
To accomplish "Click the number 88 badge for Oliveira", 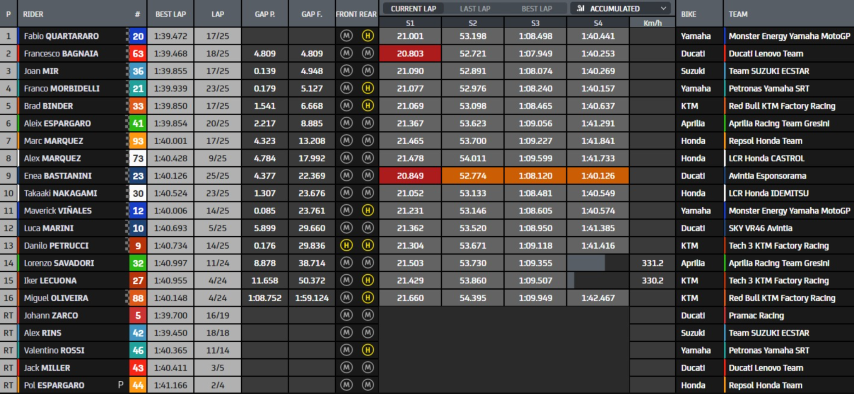I will pyautogui.click(x=138, y=298).
